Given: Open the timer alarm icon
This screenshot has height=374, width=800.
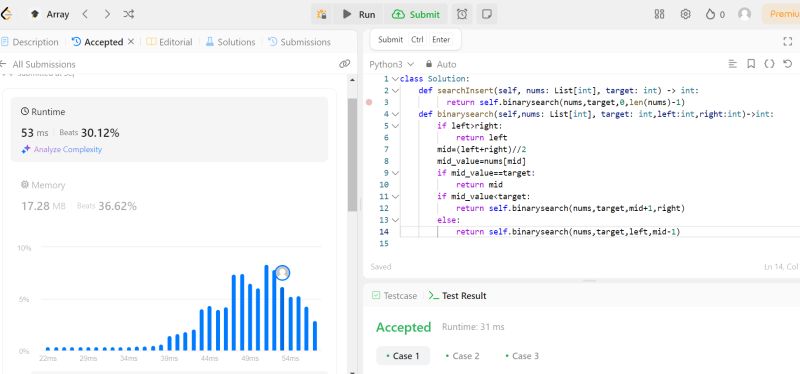Looking at the screenshot, I should click(462, 14).
